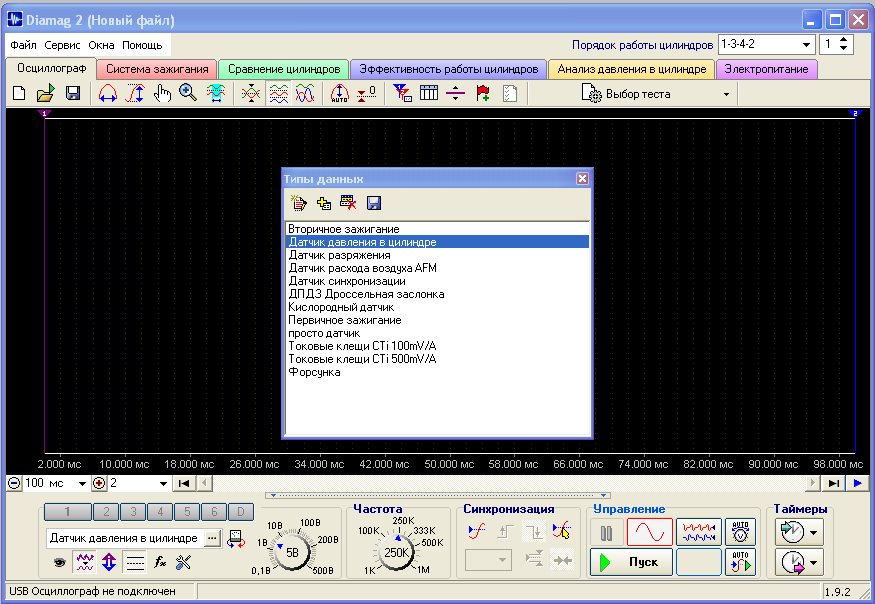Select Кислородный датчик in the list

(x=437, y=307)
